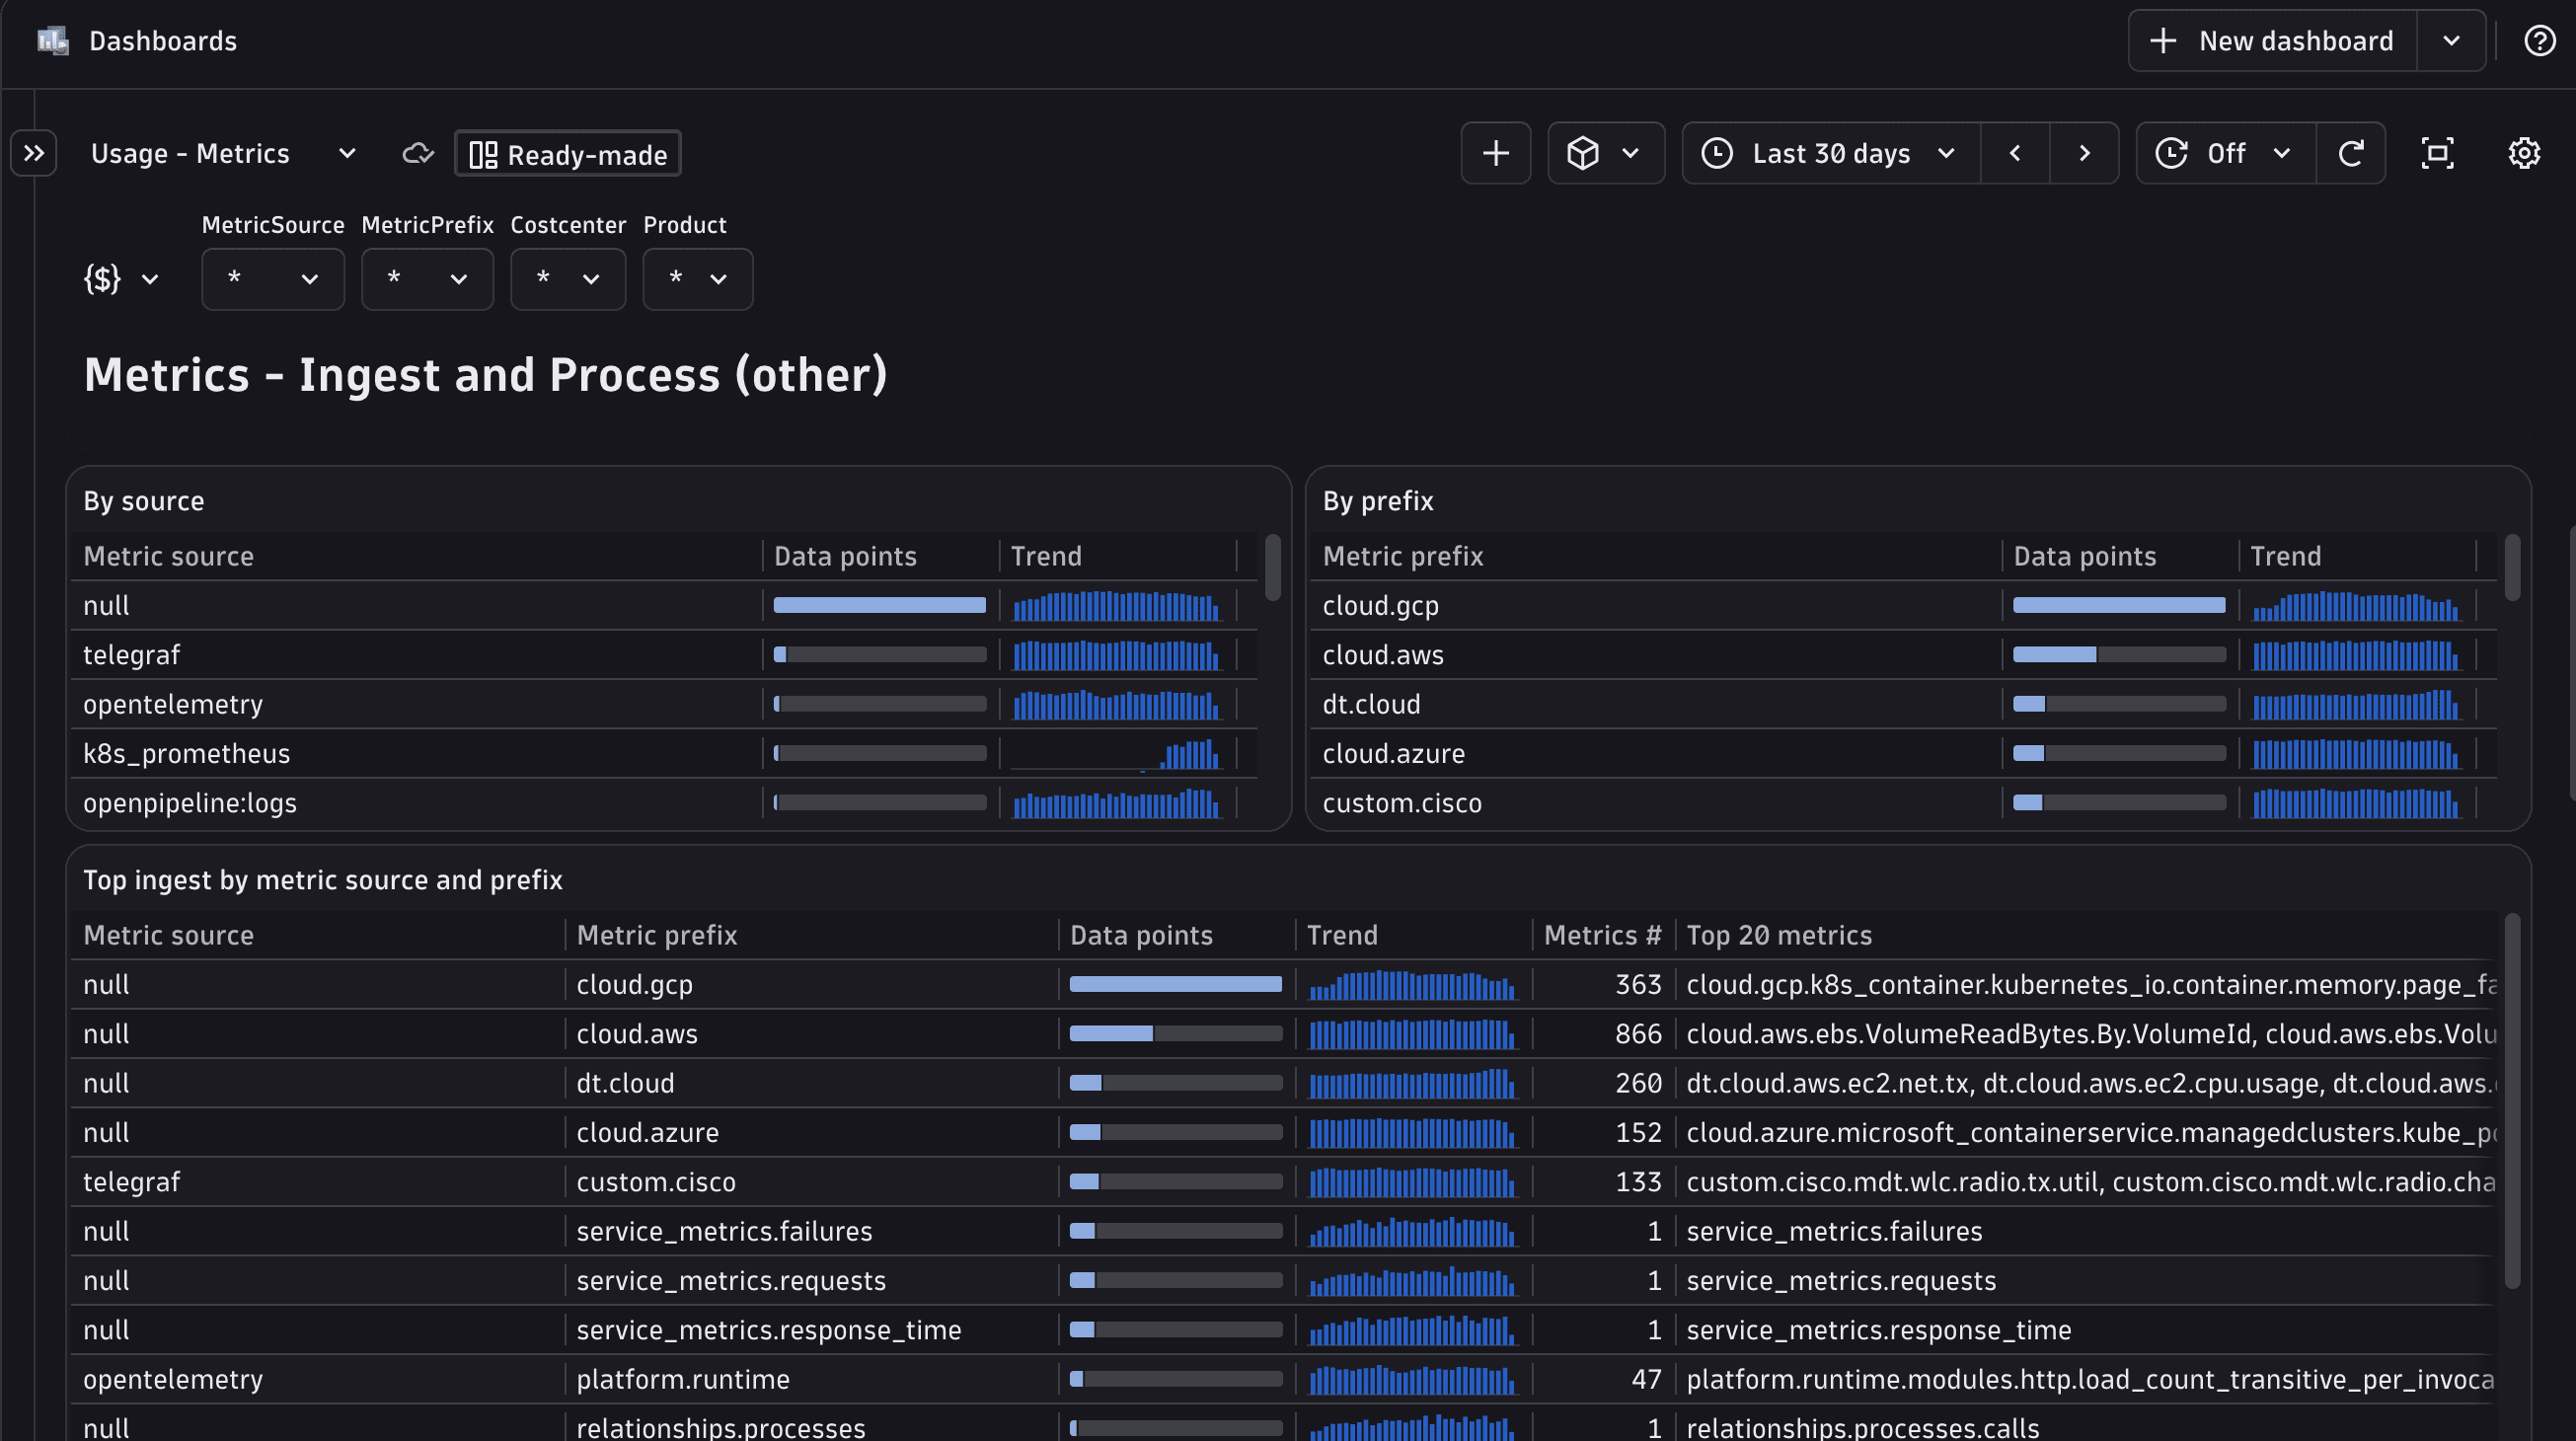Enter fullscreen presentation mode

(2437, 153)
